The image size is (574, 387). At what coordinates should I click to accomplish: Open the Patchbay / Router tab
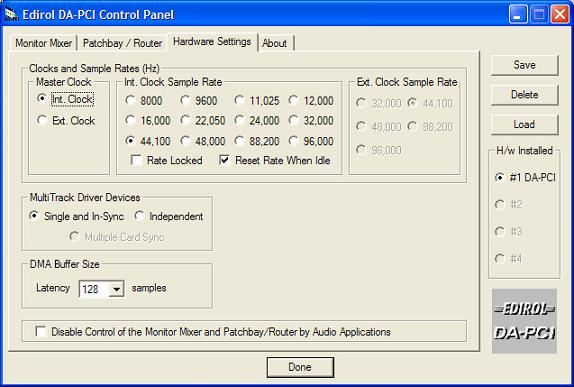(x=122, y=43)
